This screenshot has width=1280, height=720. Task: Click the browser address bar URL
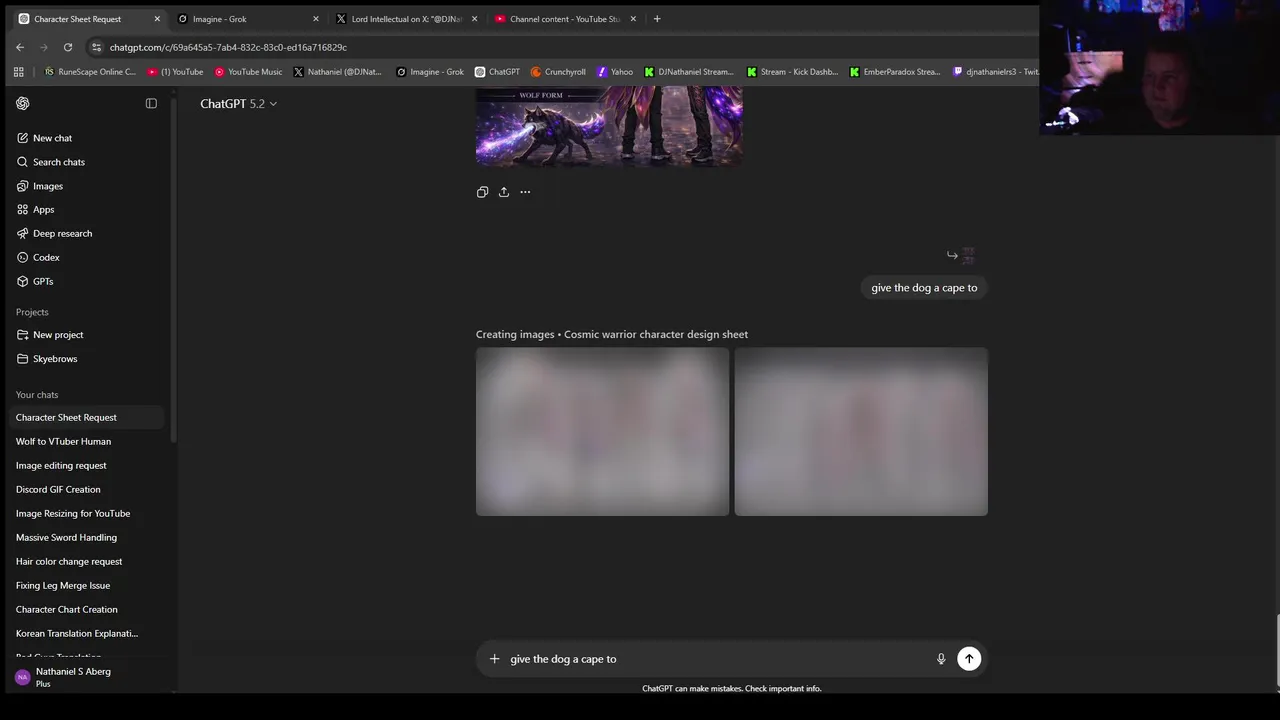coord(228,47)
